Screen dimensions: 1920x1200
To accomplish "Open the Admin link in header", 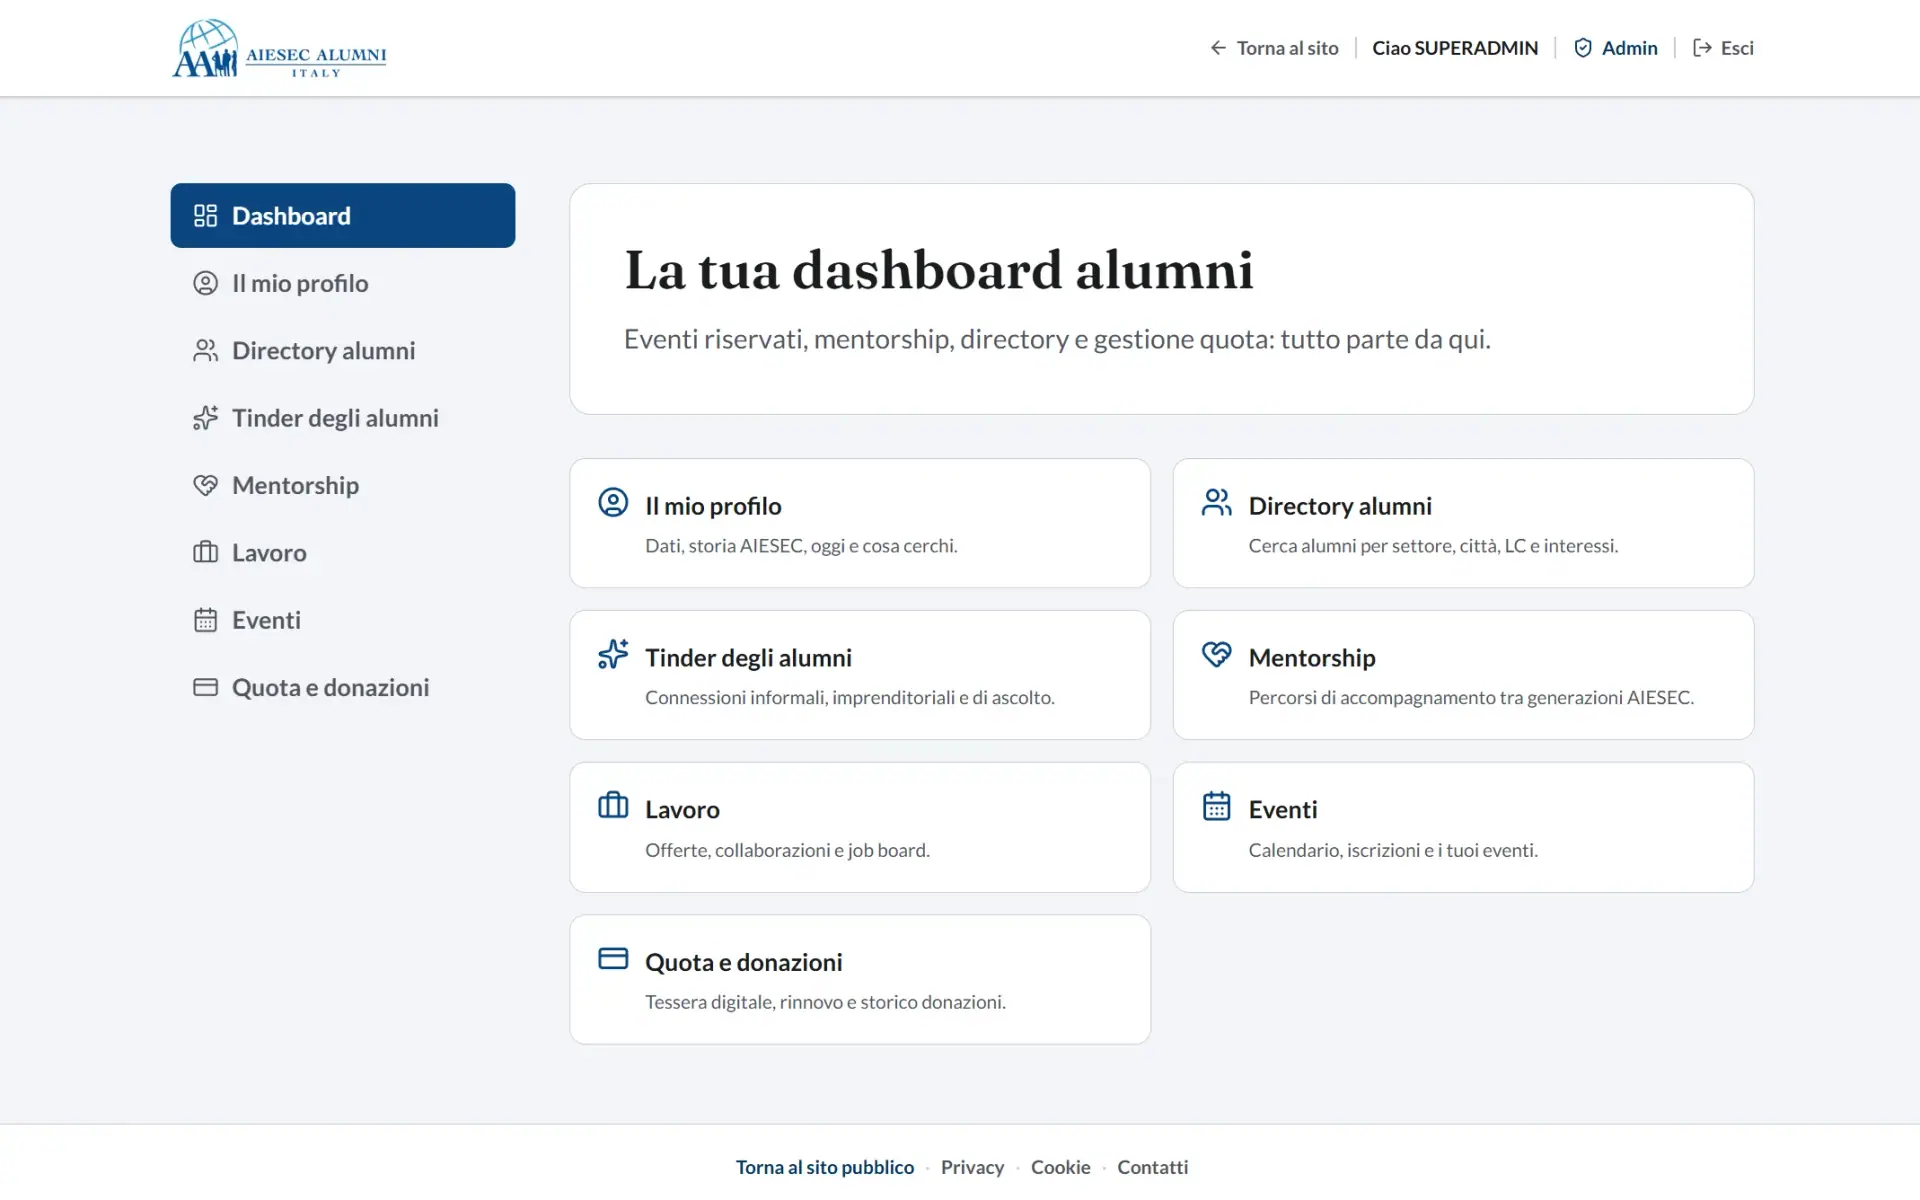I will point(1615,48).
